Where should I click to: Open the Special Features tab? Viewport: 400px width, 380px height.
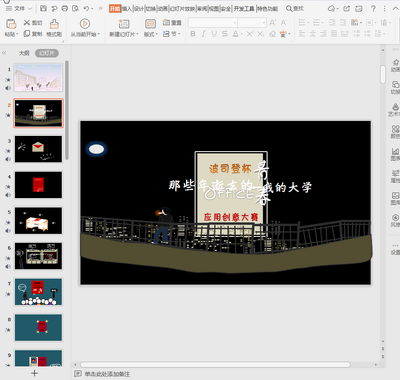pos(267,9)
